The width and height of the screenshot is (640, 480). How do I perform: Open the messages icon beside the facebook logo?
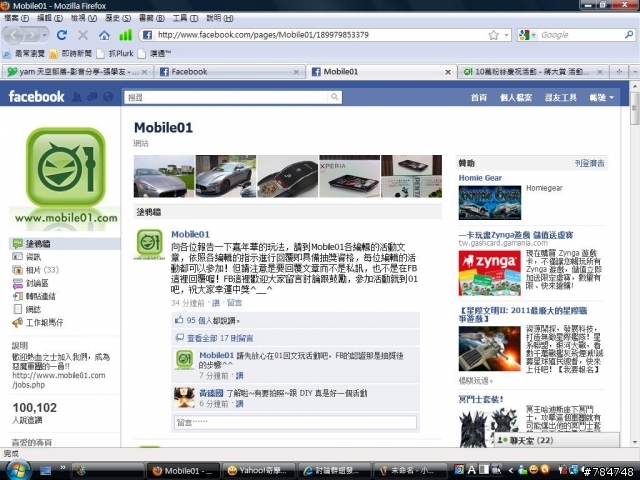click(93, 97)
